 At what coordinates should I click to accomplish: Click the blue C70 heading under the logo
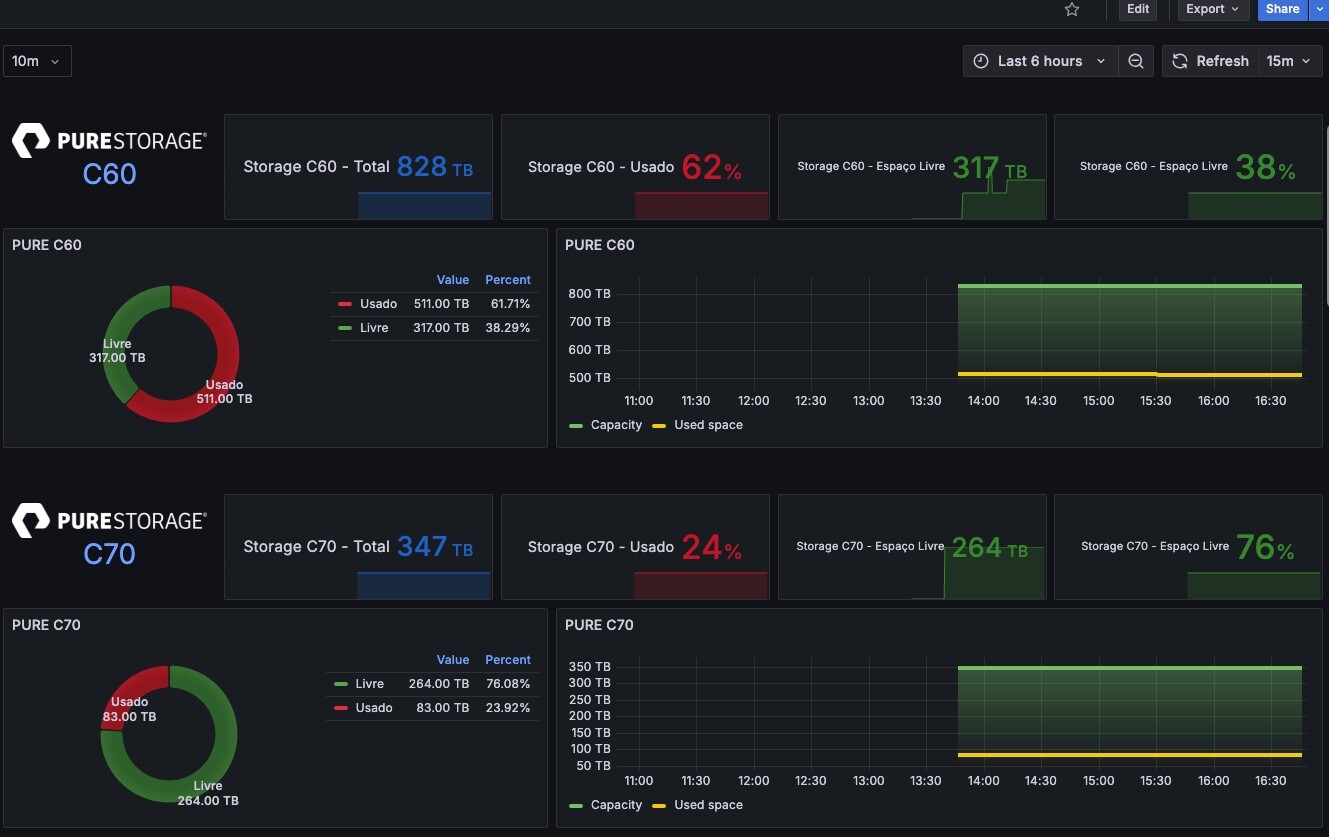109,554
